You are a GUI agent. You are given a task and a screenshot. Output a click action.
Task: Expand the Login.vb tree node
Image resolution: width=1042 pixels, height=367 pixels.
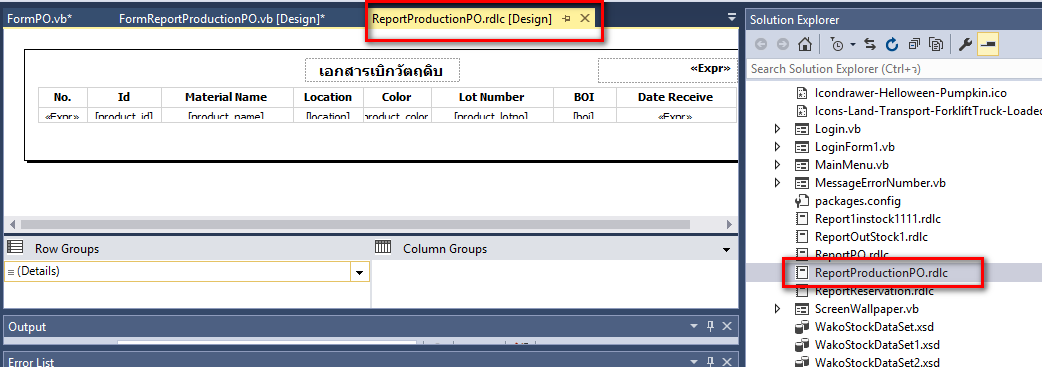coord(778,129)
